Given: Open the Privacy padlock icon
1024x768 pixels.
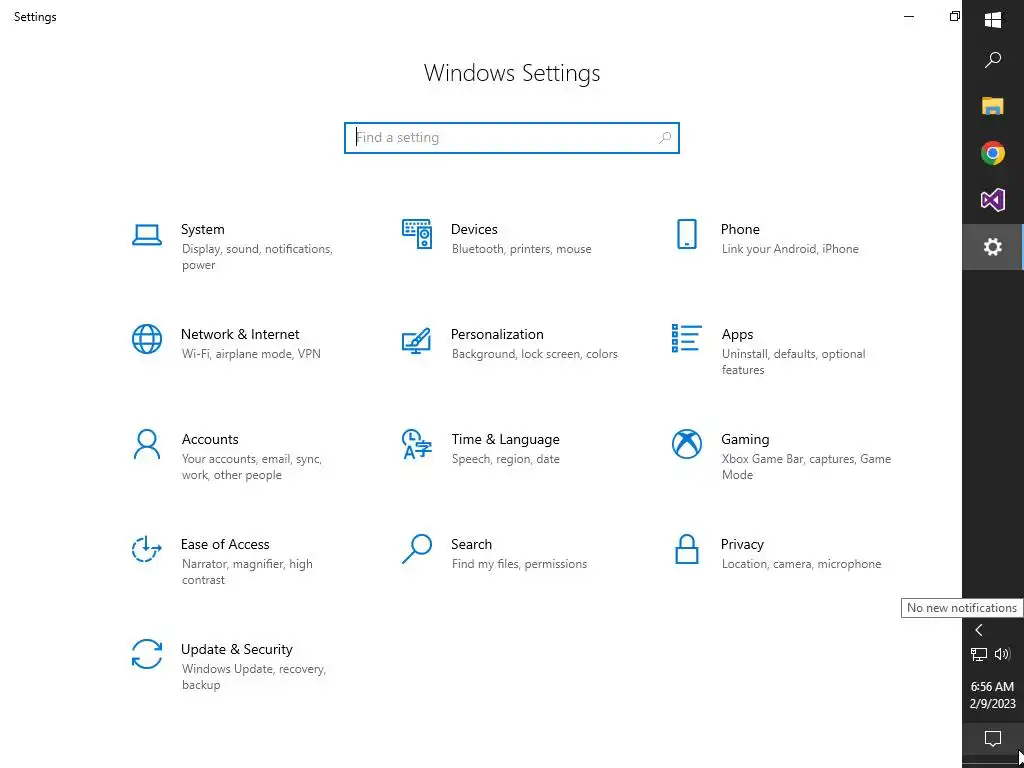Looking at the screenshot, I should click(x=686, y=549).
